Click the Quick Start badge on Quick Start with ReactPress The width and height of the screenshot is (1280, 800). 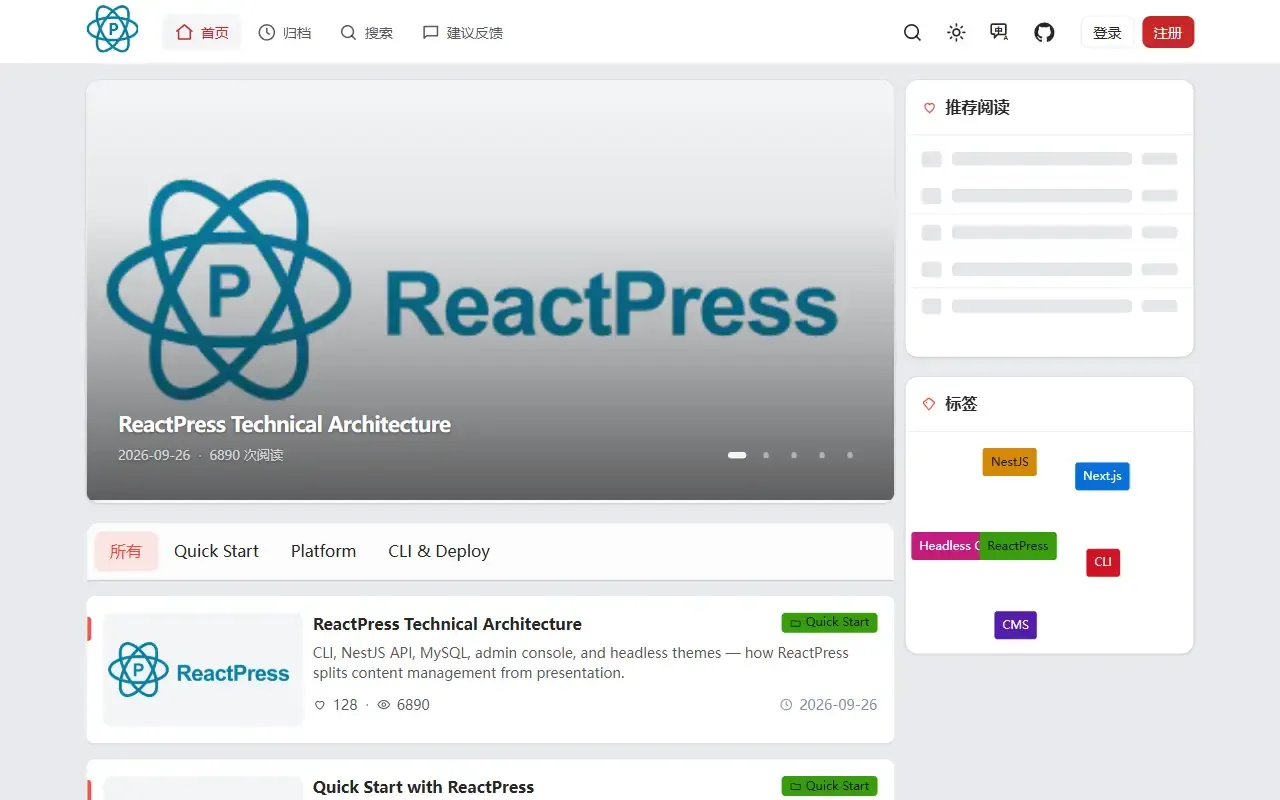[829, 786]
